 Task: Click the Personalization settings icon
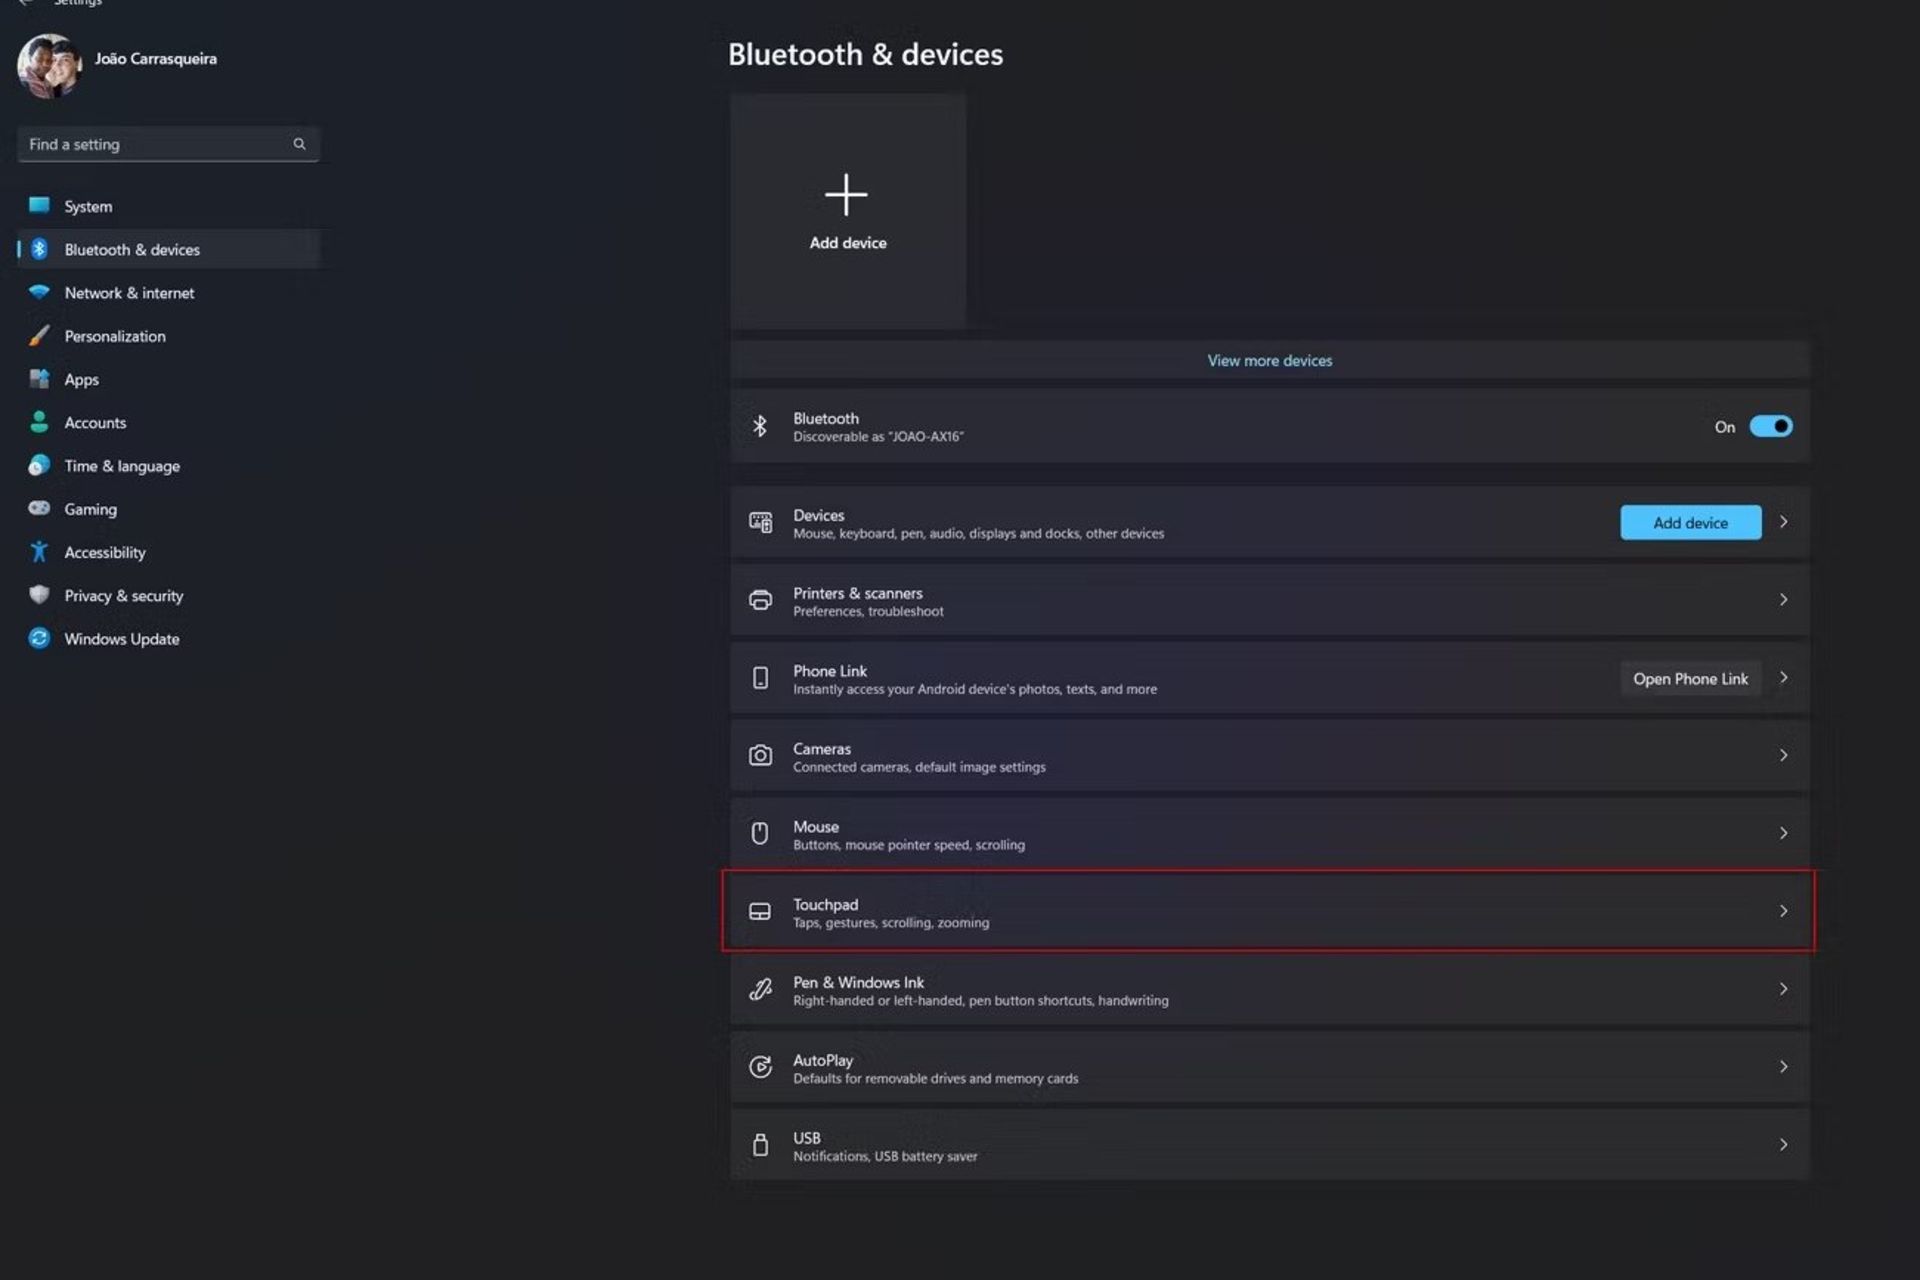click(x=37, y=334)
